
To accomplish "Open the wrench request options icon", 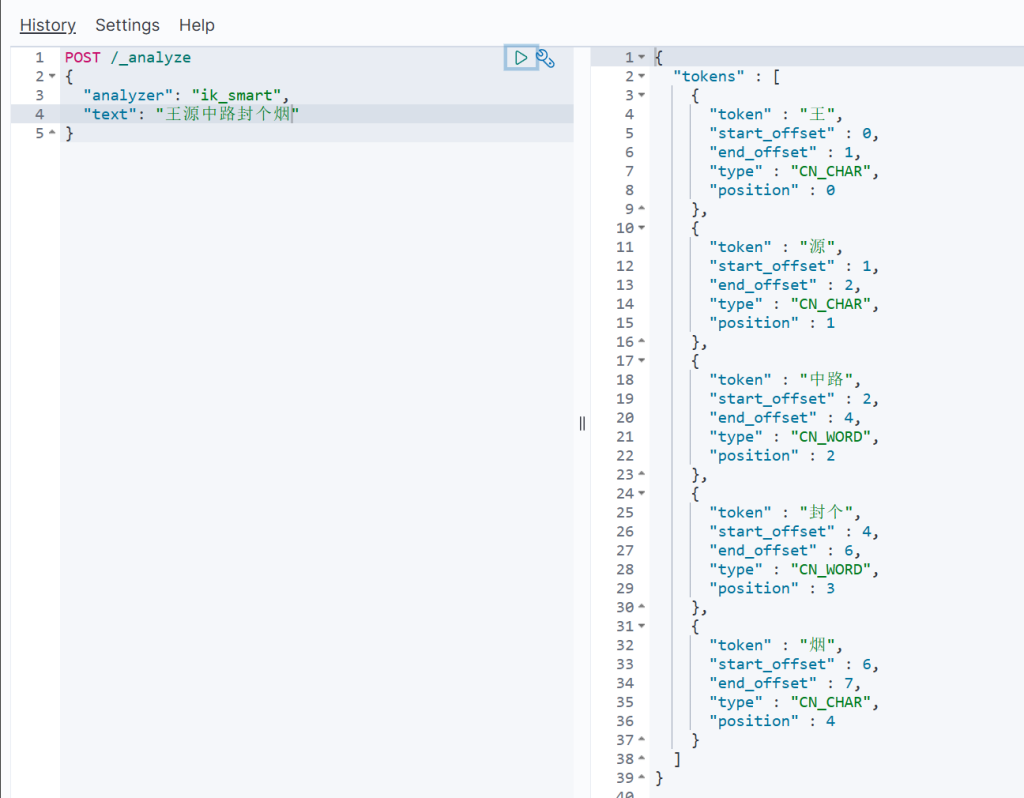I will pos(545,58).
